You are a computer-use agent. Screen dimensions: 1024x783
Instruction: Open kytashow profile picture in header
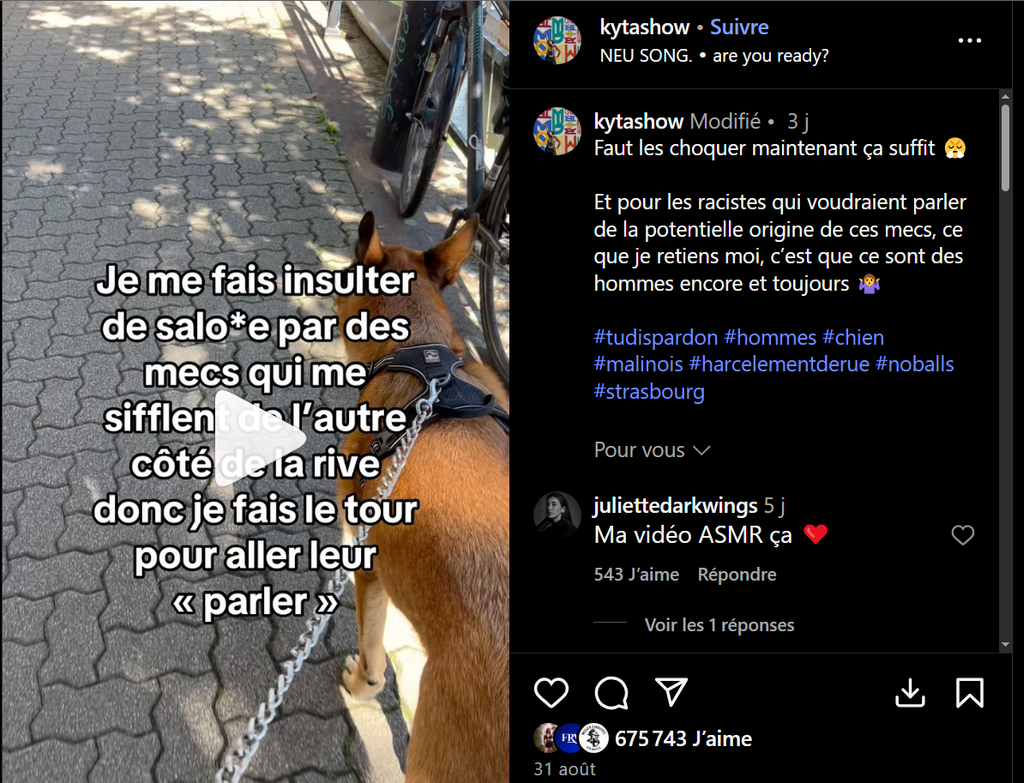point(557,40)
